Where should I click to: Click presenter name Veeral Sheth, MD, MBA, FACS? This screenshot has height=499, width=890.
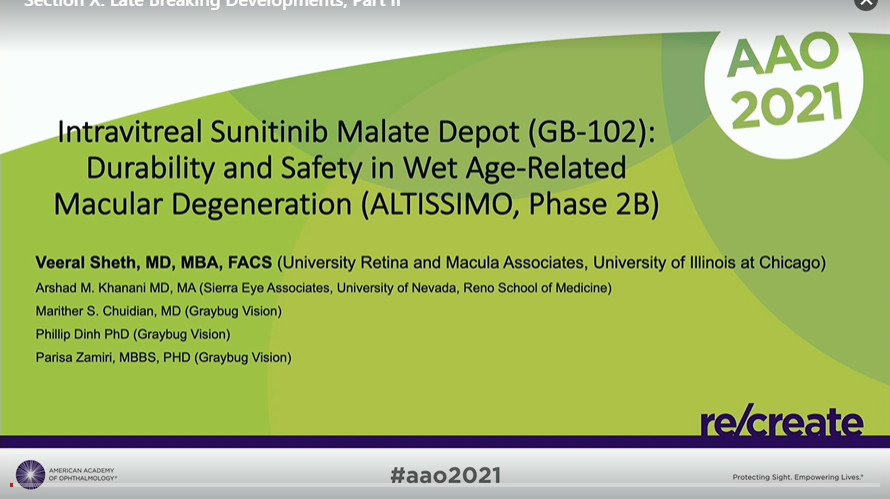coord(154,263)
